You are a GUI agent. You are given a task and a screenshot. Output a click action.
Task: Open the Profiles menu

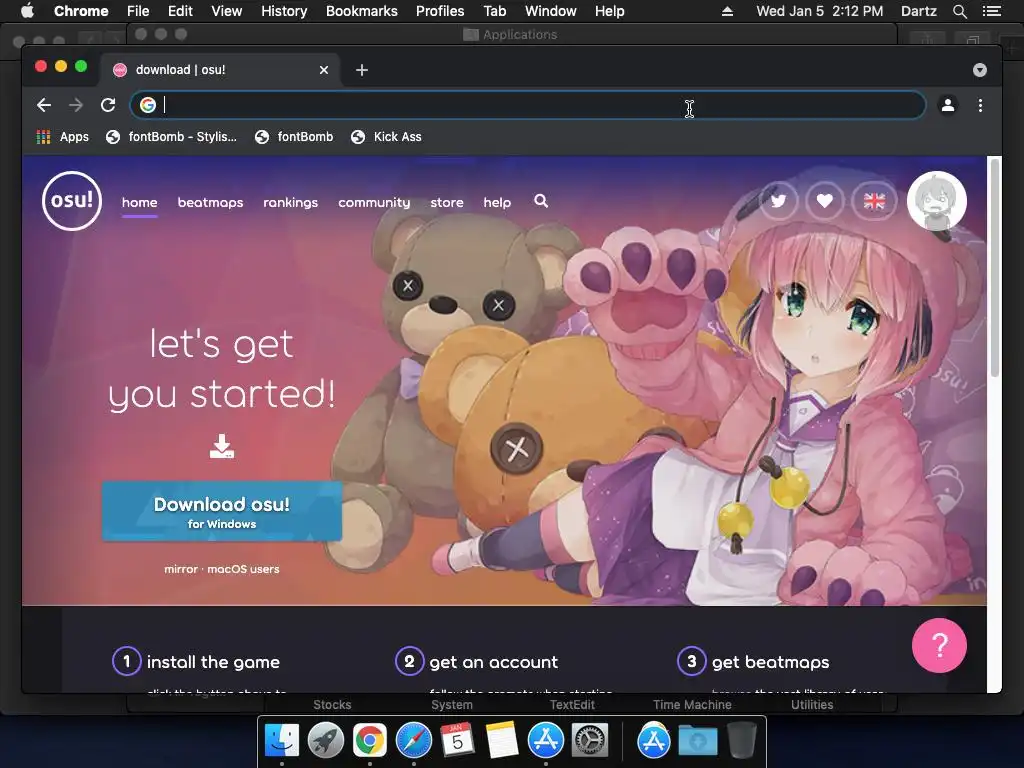[440, 11]
